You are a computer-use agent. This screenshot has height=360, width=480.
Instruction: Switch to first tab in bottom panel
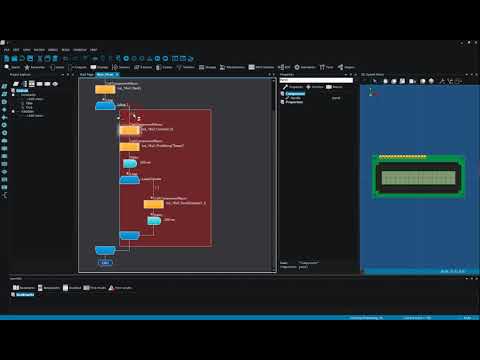[x=24, y=288]
